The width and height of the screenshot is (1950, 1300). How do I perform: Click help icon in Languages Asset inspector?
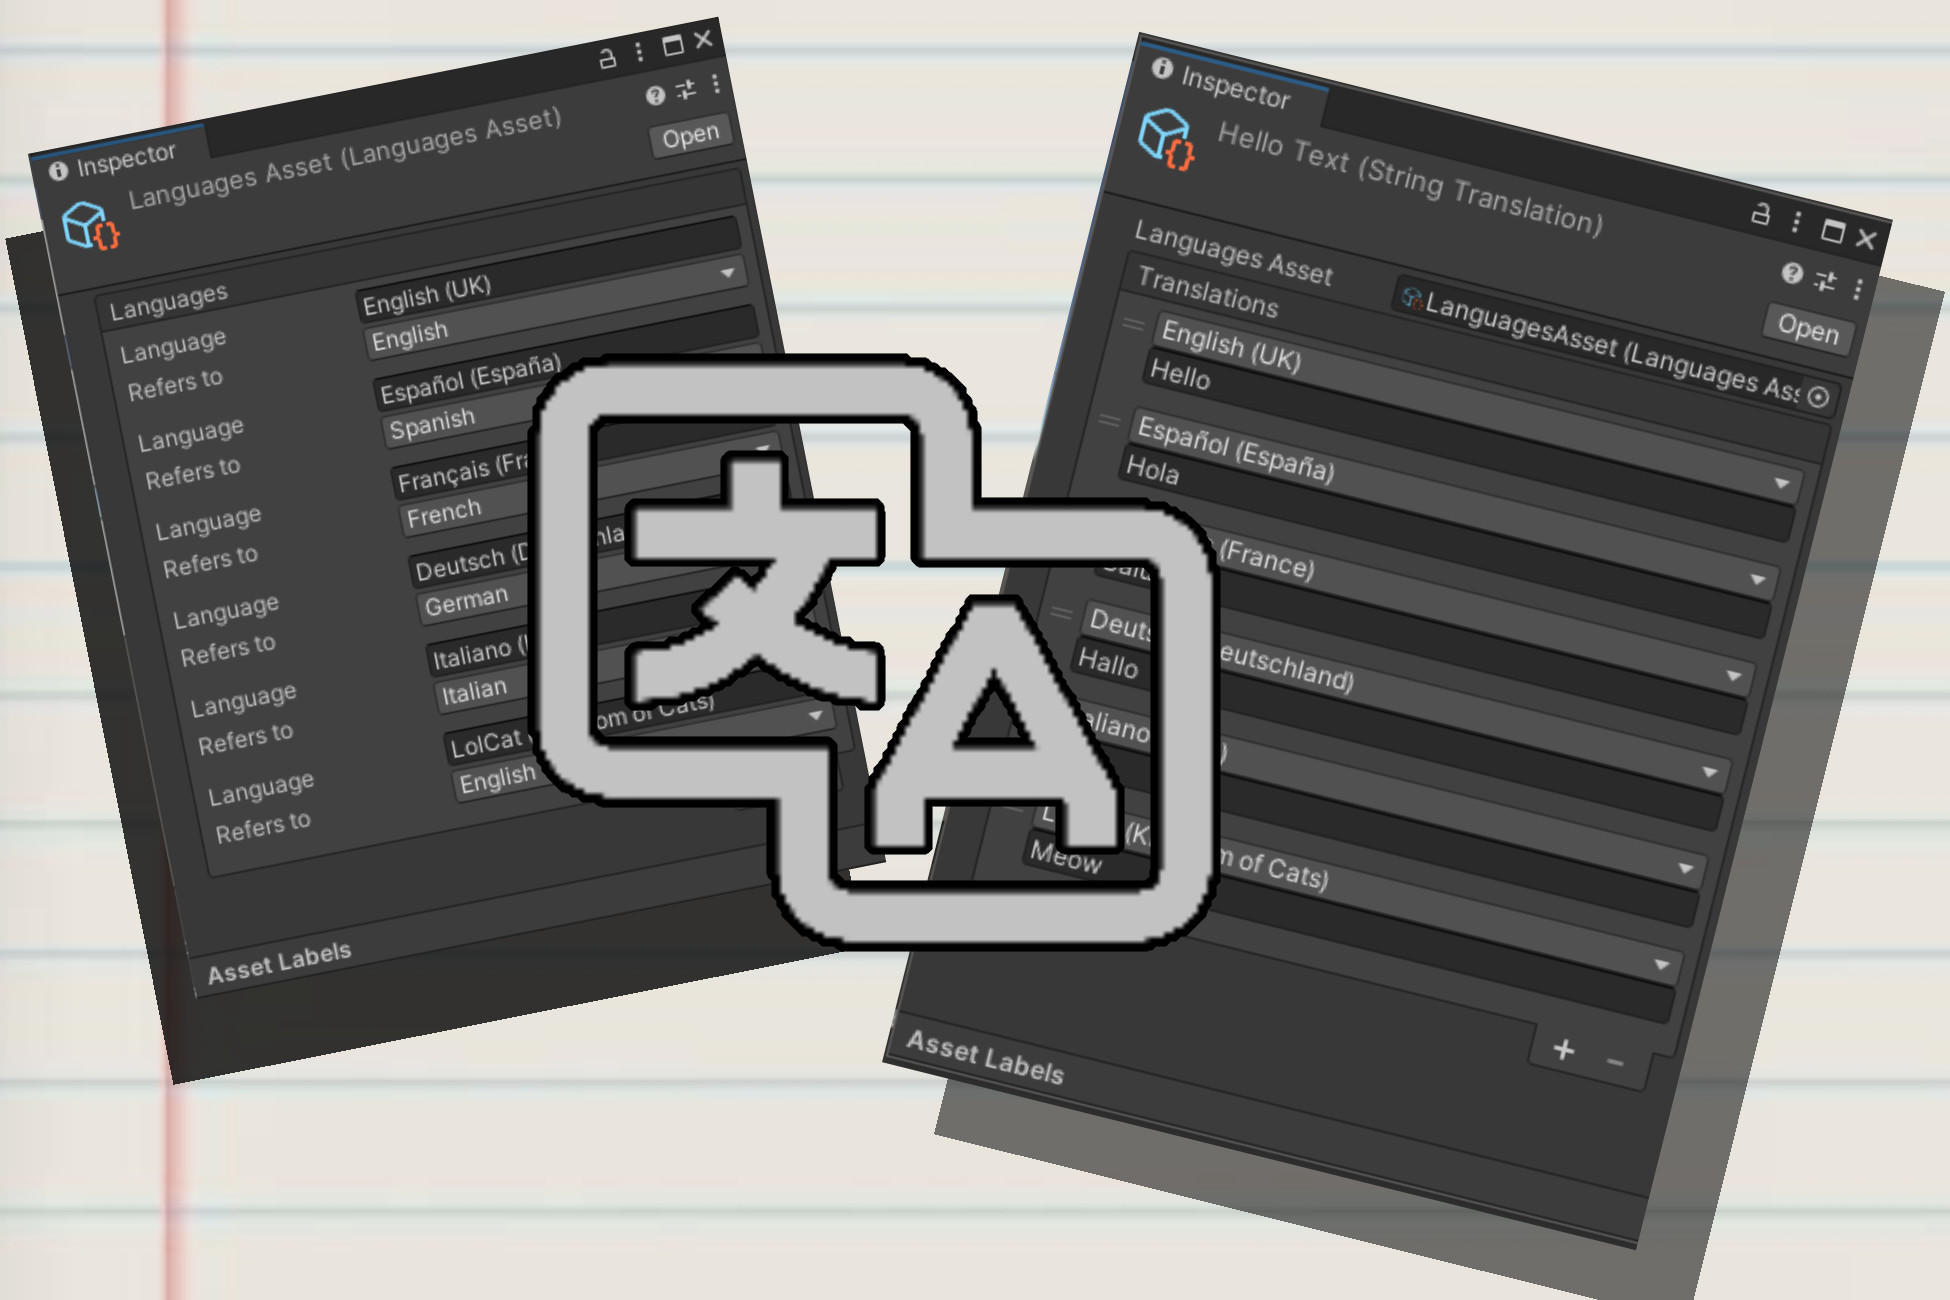pos(655,95)
